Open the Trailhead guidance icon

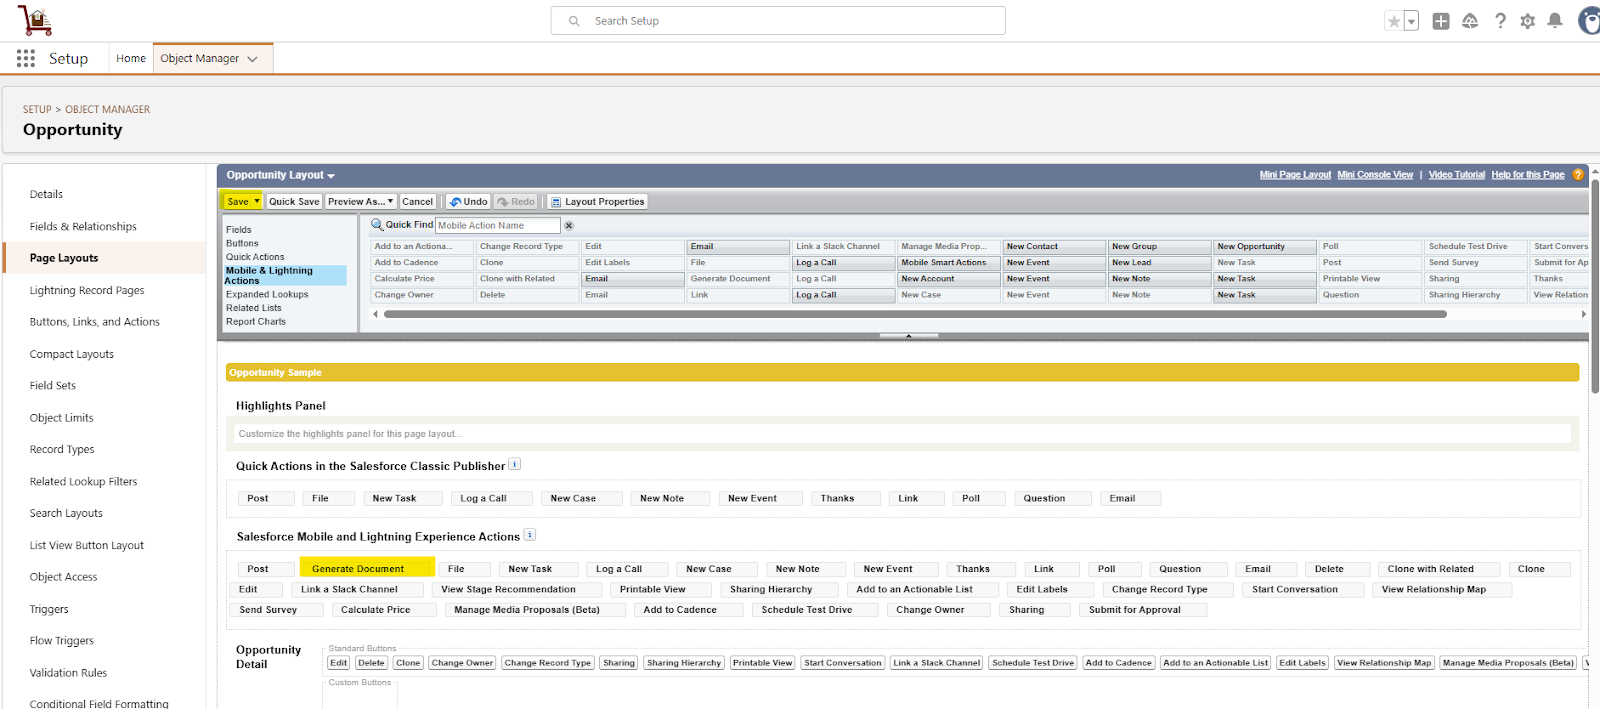pos(1470,21)
